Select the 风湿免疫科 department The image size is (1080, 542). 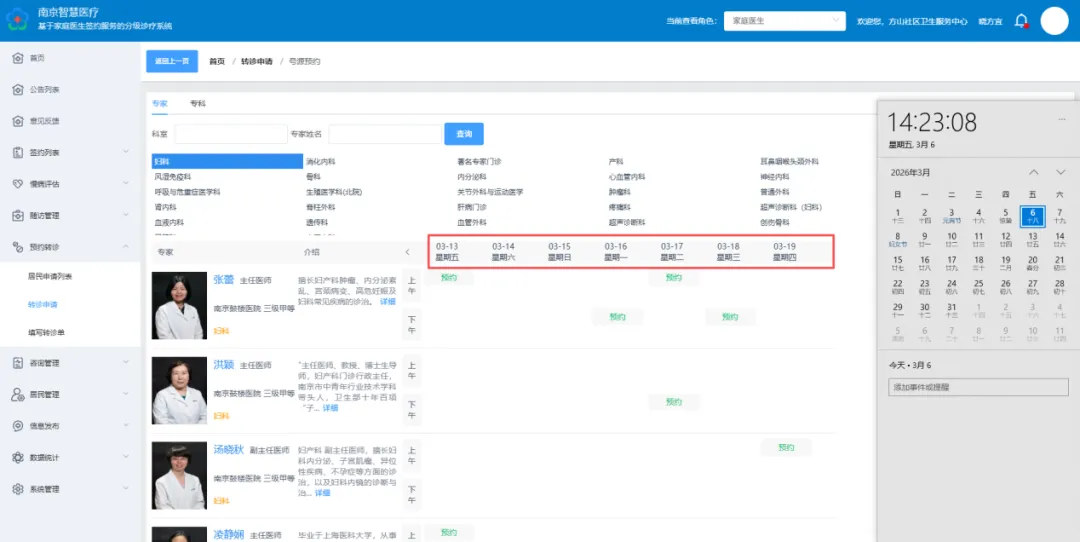coord(173,177)
